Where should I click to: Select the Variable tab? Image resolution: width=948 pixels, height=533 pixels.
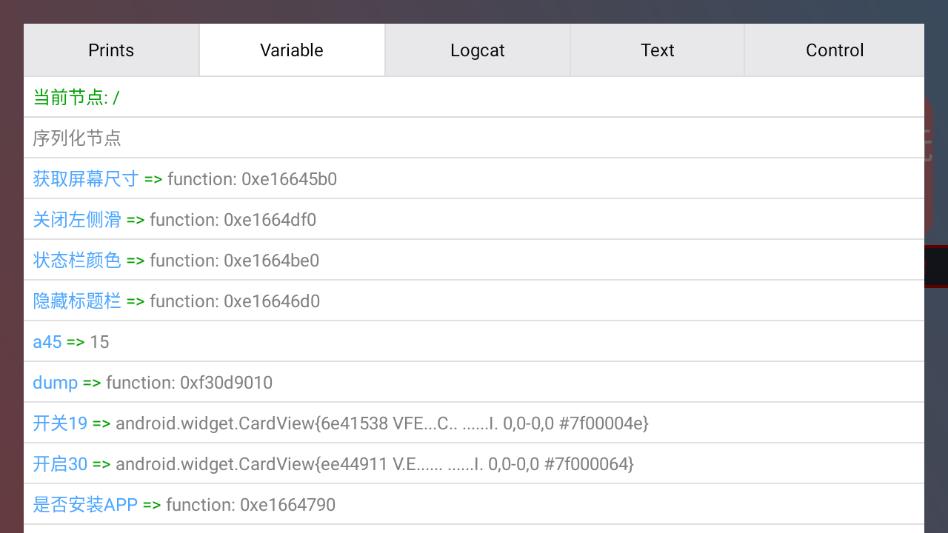291,50
